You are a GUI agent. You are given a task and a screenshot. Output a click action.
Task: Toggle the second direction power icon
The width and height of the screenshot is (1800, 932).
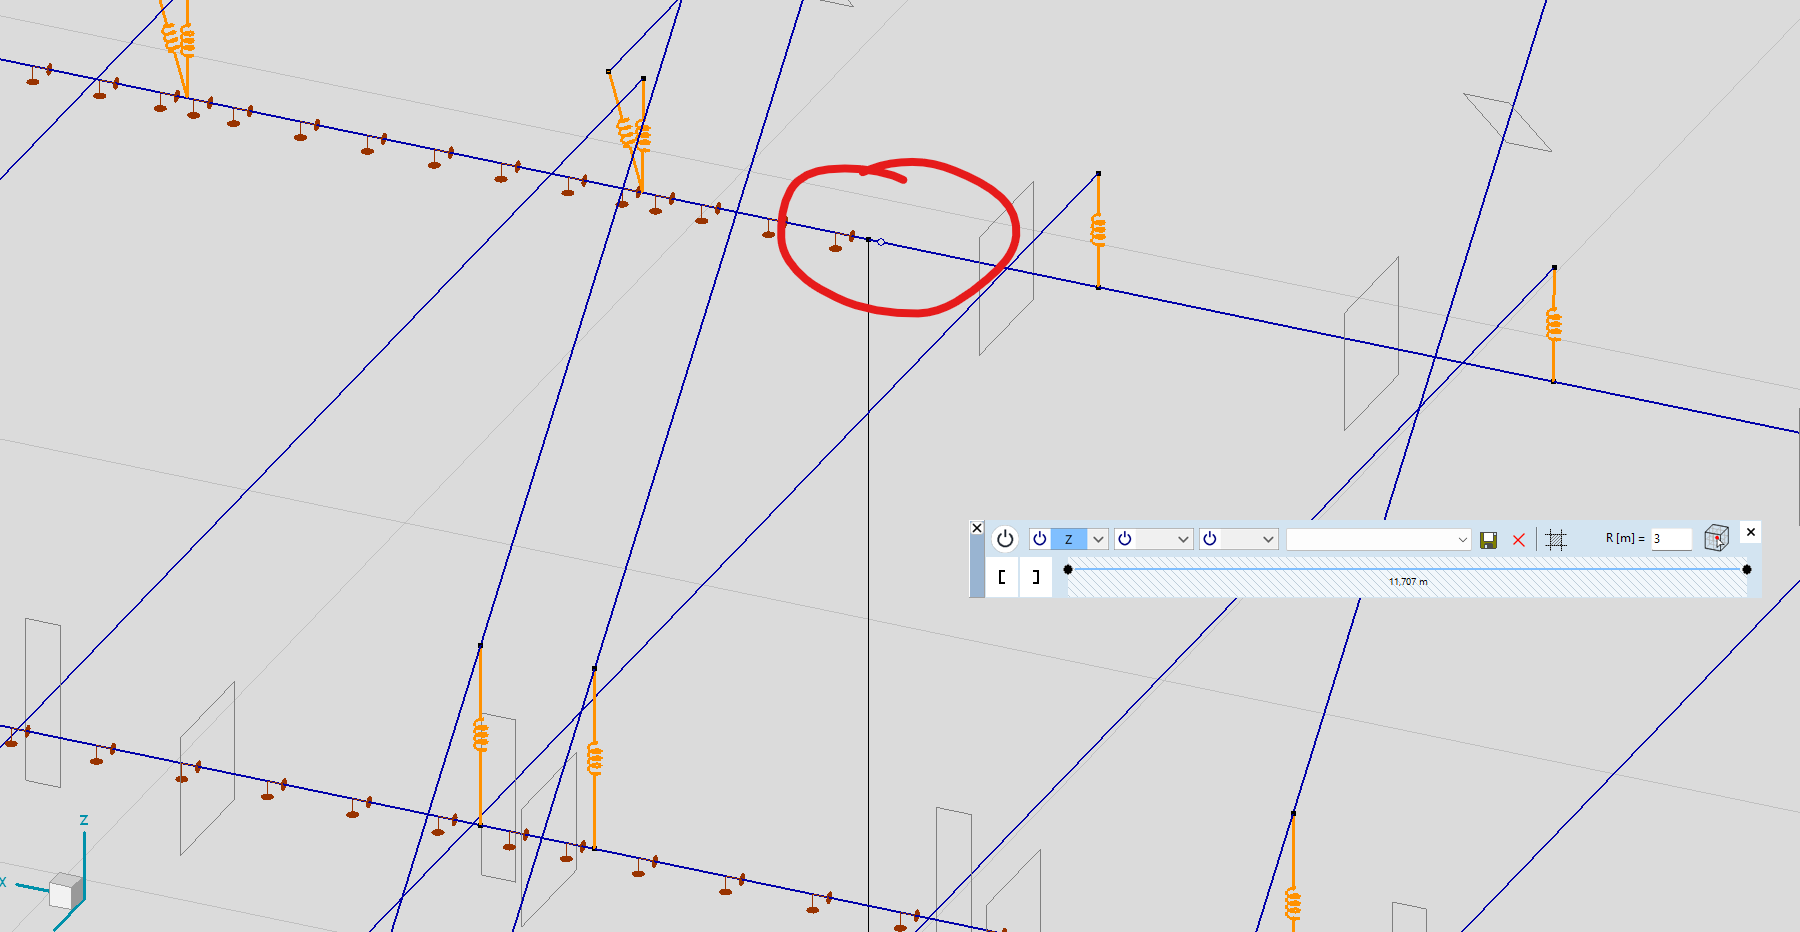(1125, 539)
